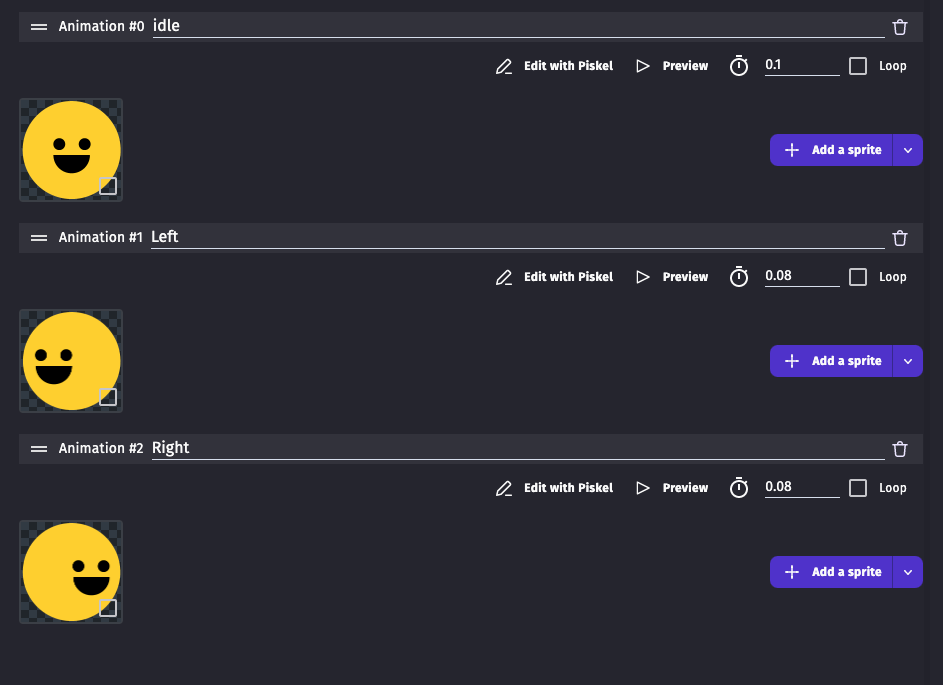This screenshot has height=685, width=943.
Task: Click the stopwatch icon for idle animation
Action: (739, 66)
